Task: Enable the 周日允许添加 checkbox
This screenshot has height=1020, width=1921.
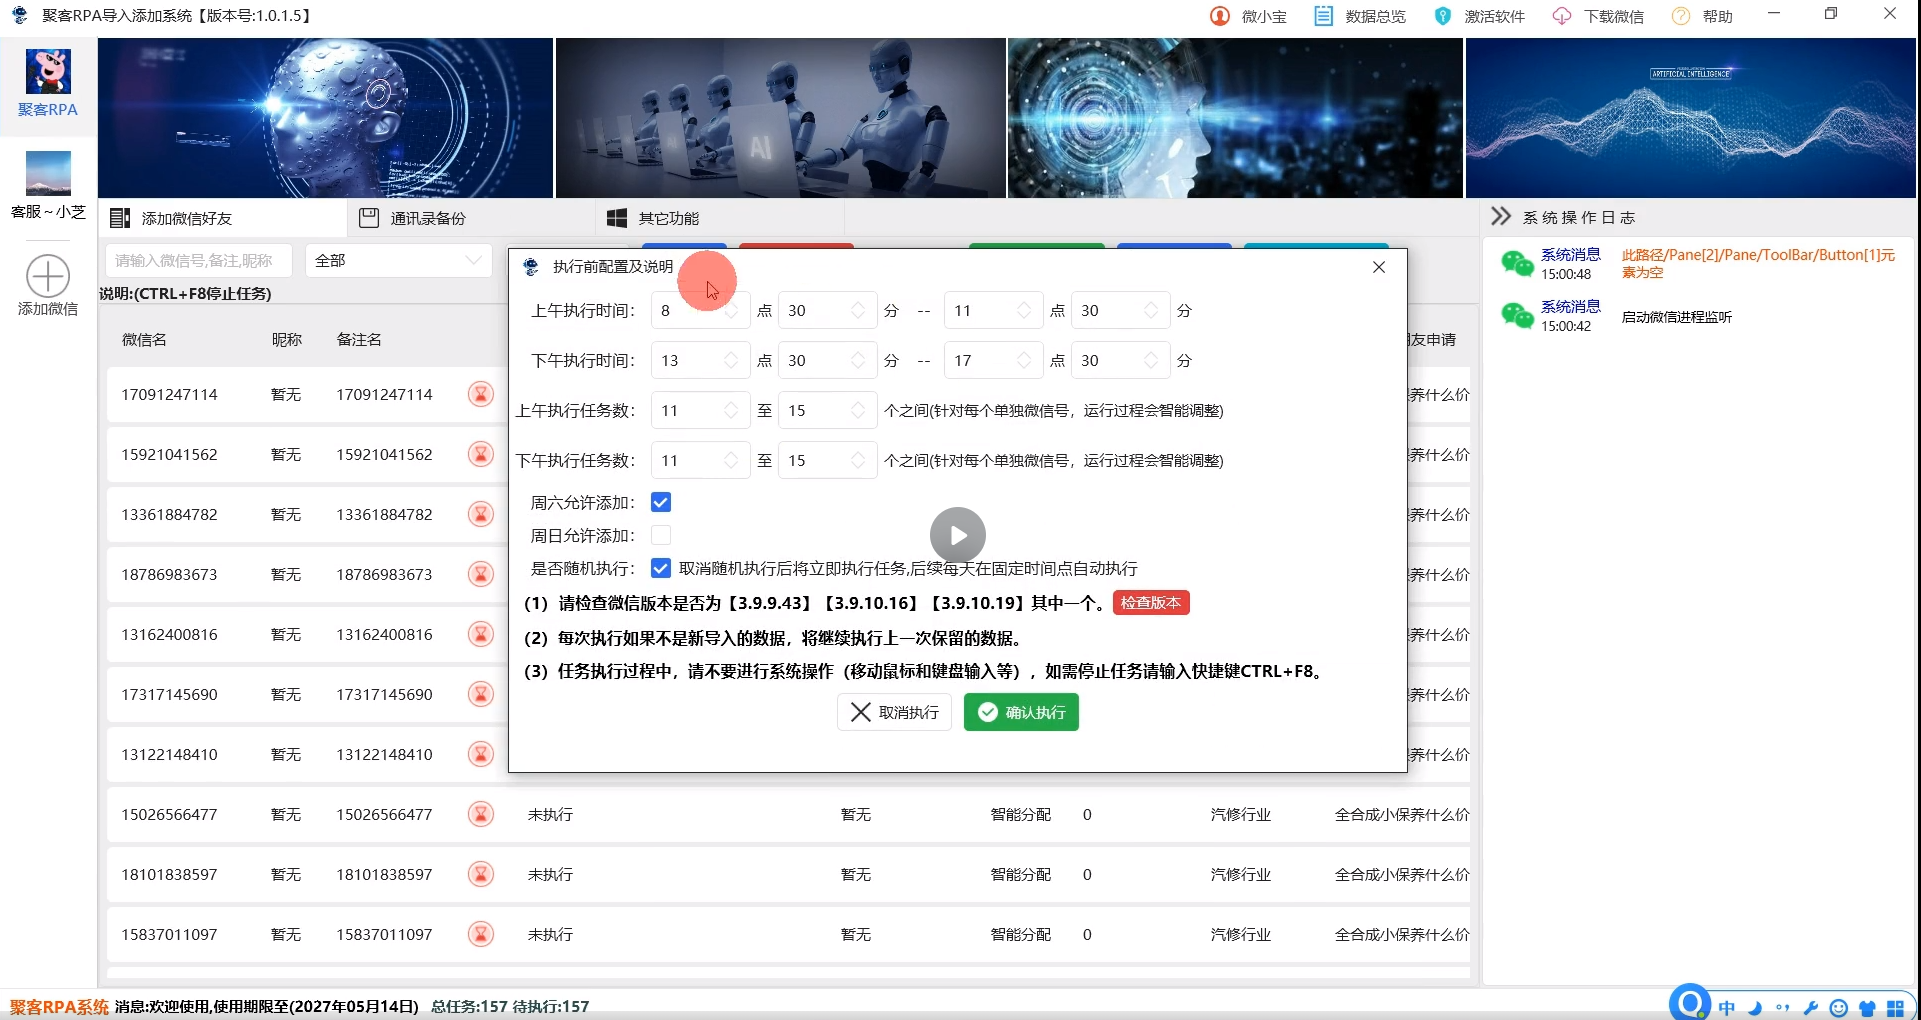Action: [661, 535]
